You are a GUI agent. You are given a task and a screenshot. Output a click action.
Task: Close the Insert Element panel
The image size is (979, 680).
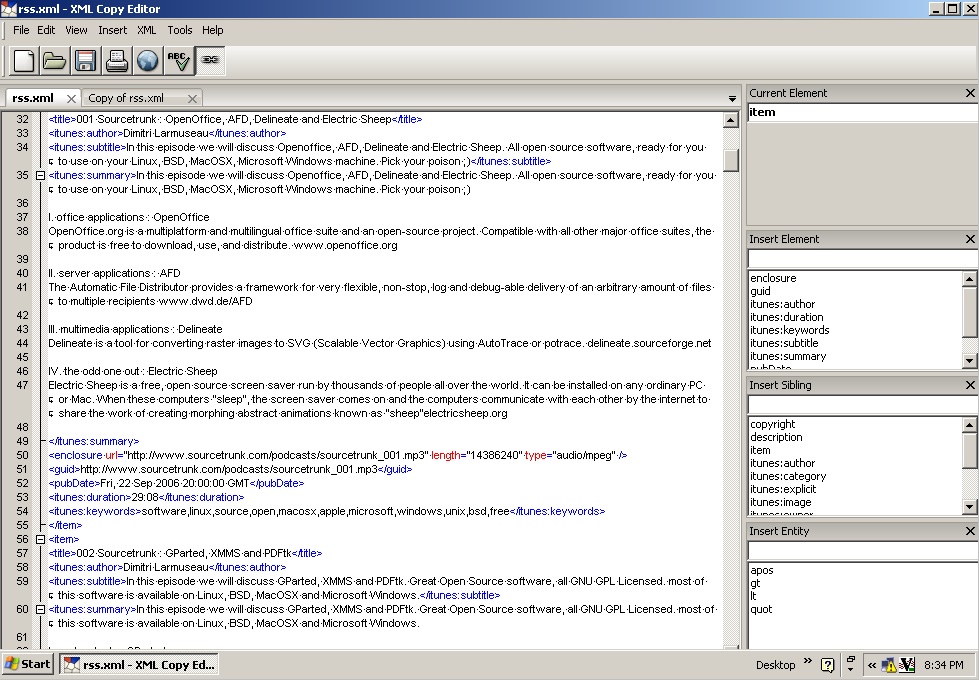click(970, 239)
